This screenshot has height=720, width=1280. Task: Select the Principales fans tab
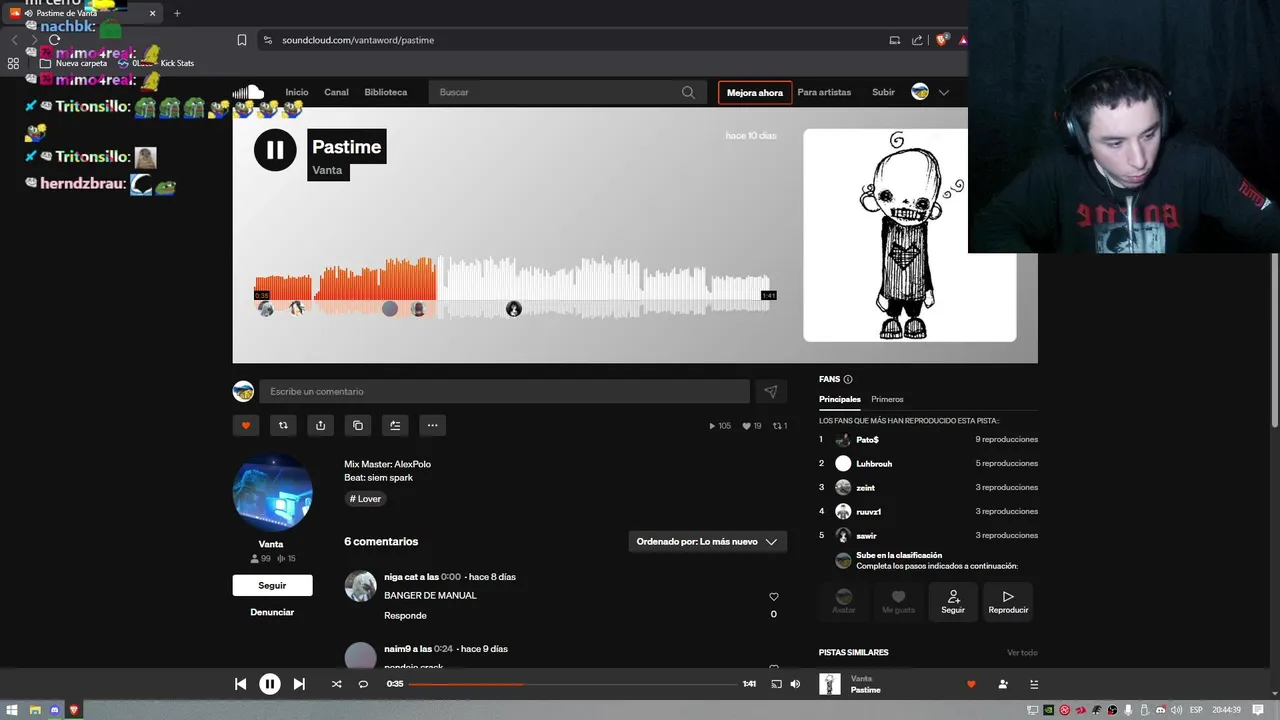[x=840, y=399]
